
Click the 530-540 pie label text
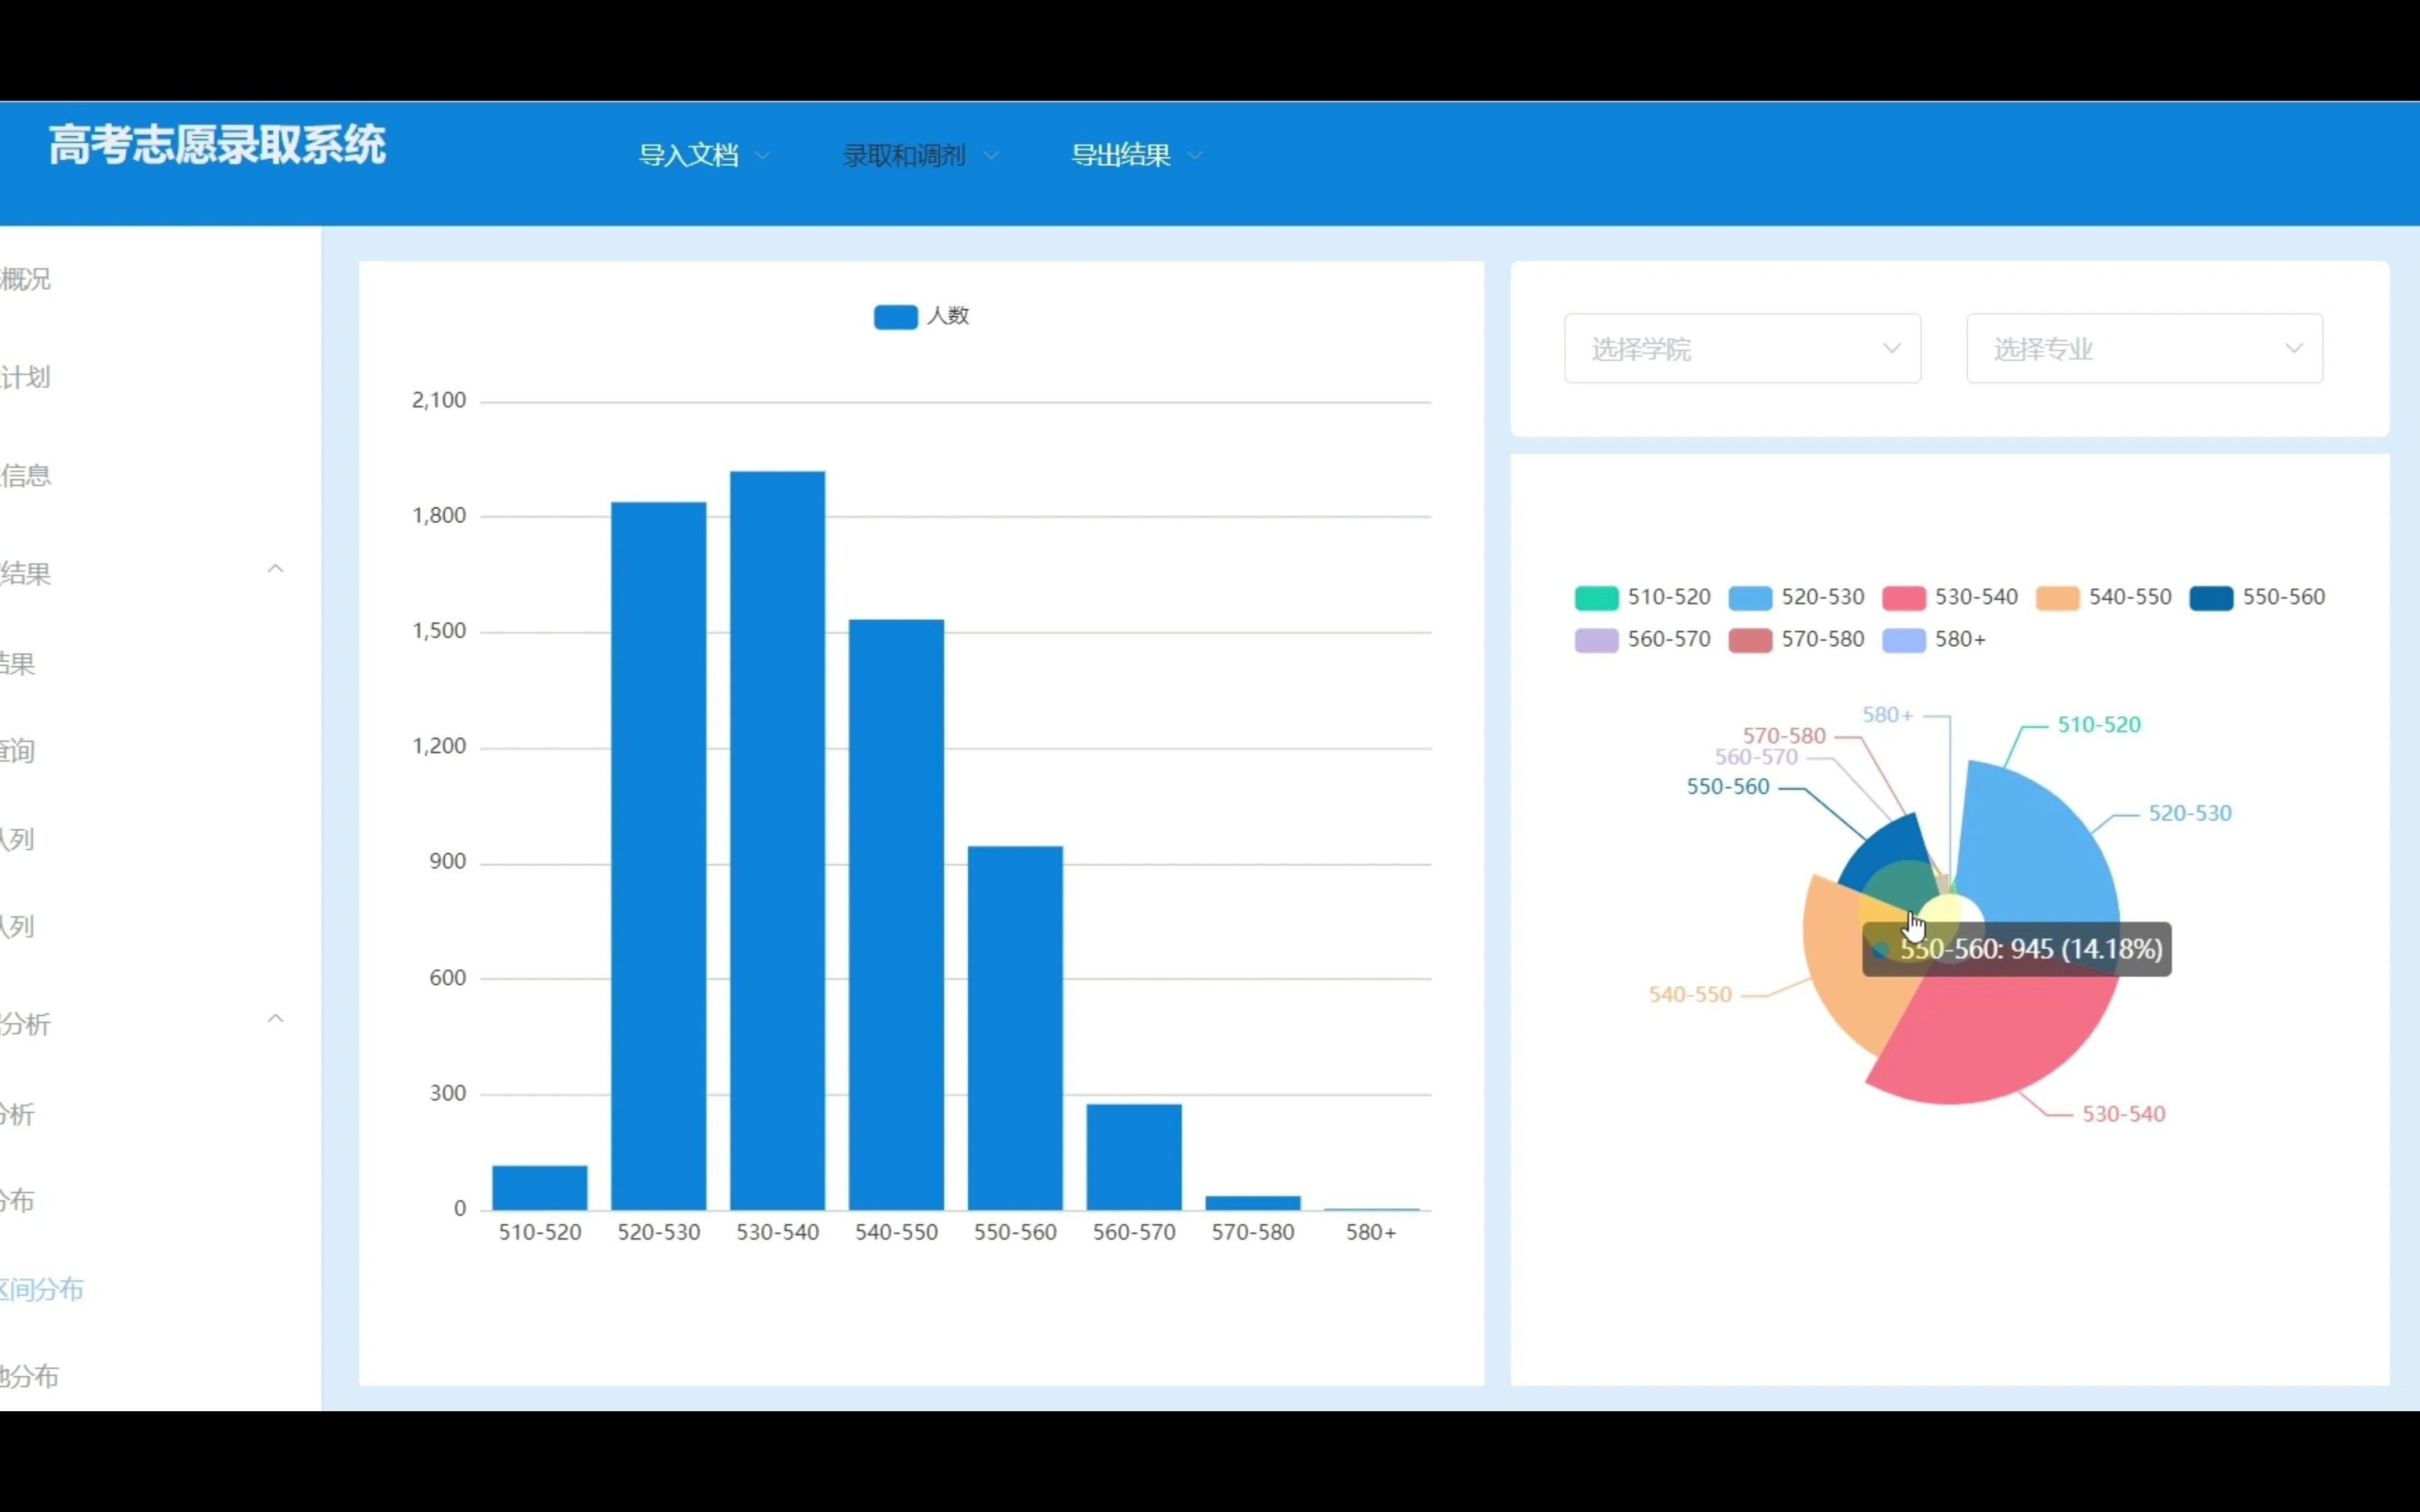2123,1114
